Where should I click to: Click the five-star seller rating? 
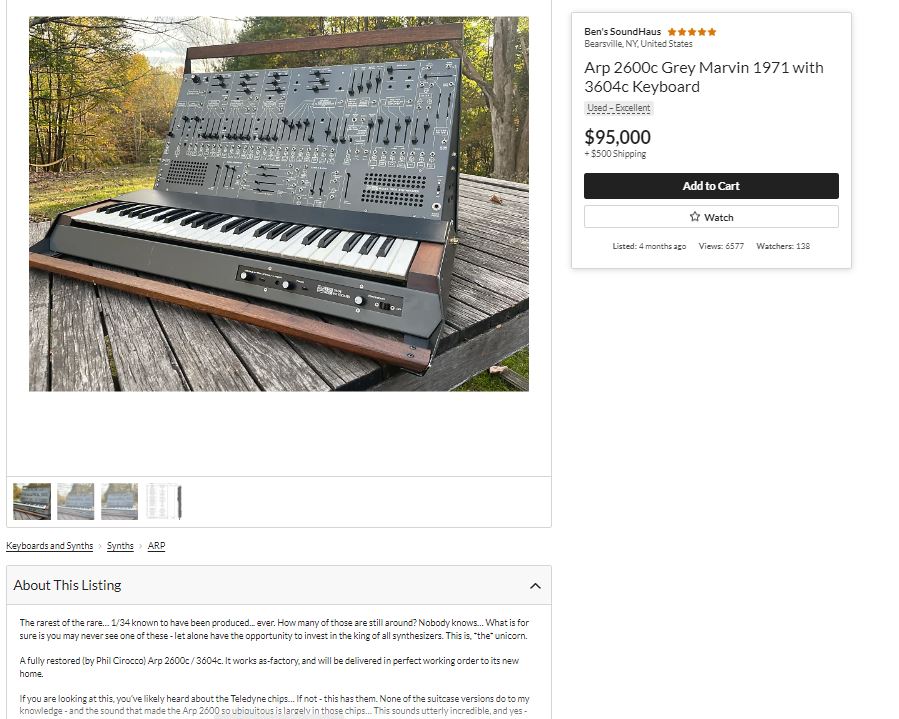coord(691,32)
